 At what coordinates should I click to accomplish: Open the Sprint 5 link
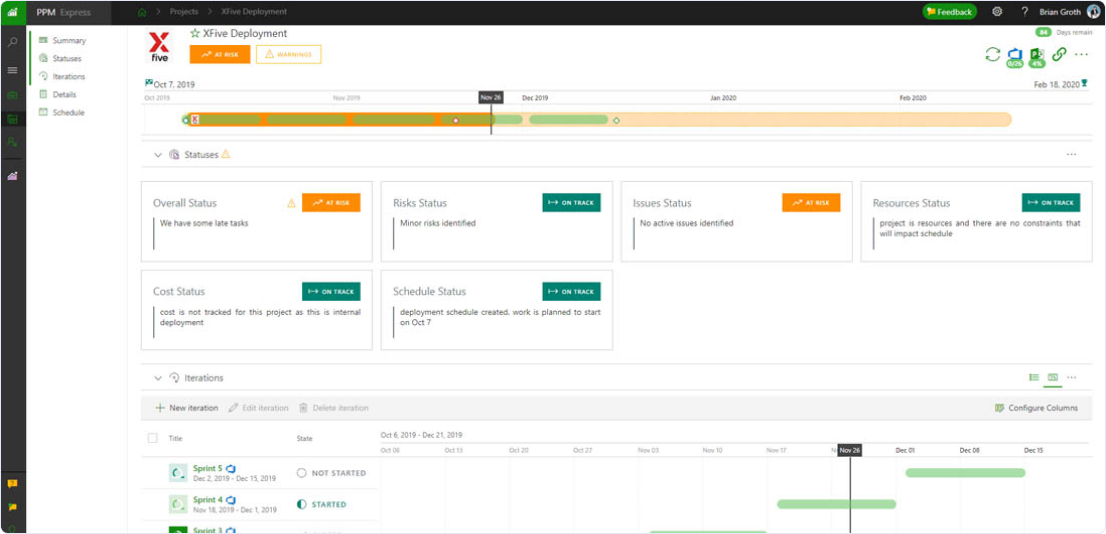tap(207, 468)
